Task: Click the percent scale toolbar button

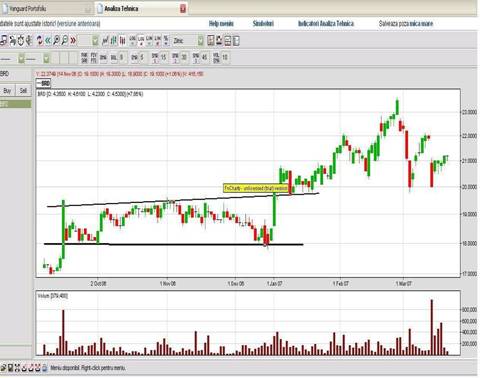Action: 166,40
